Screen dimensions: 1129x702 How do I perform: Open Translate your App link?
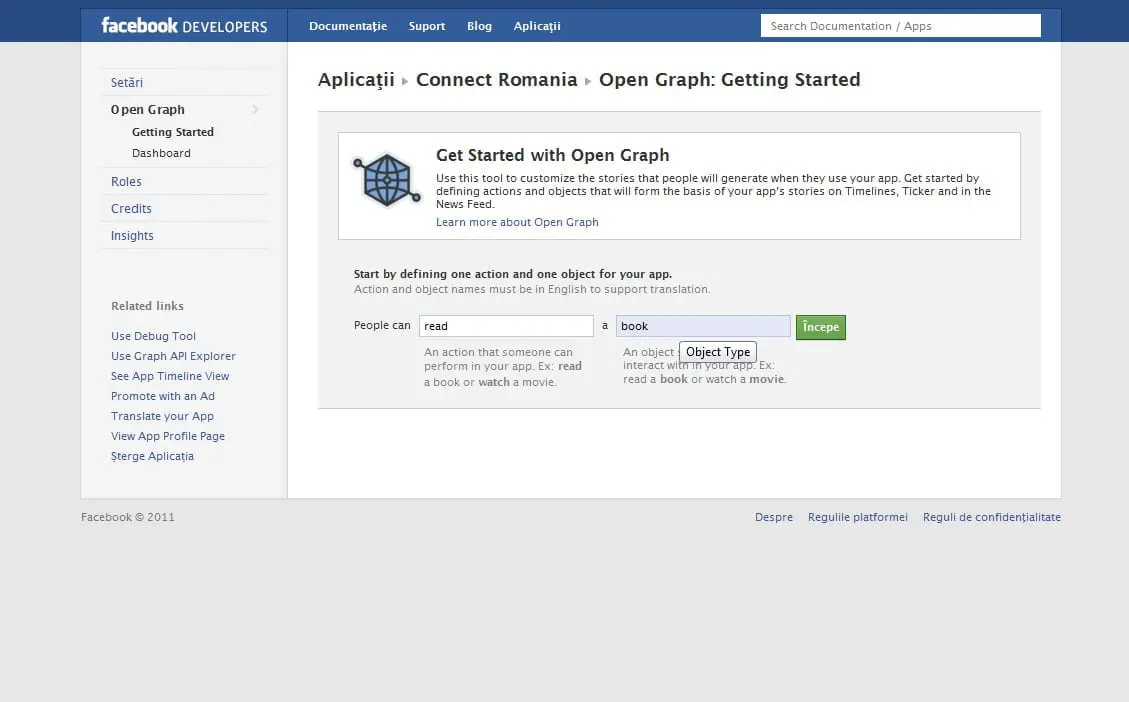[x=162, y=416]
